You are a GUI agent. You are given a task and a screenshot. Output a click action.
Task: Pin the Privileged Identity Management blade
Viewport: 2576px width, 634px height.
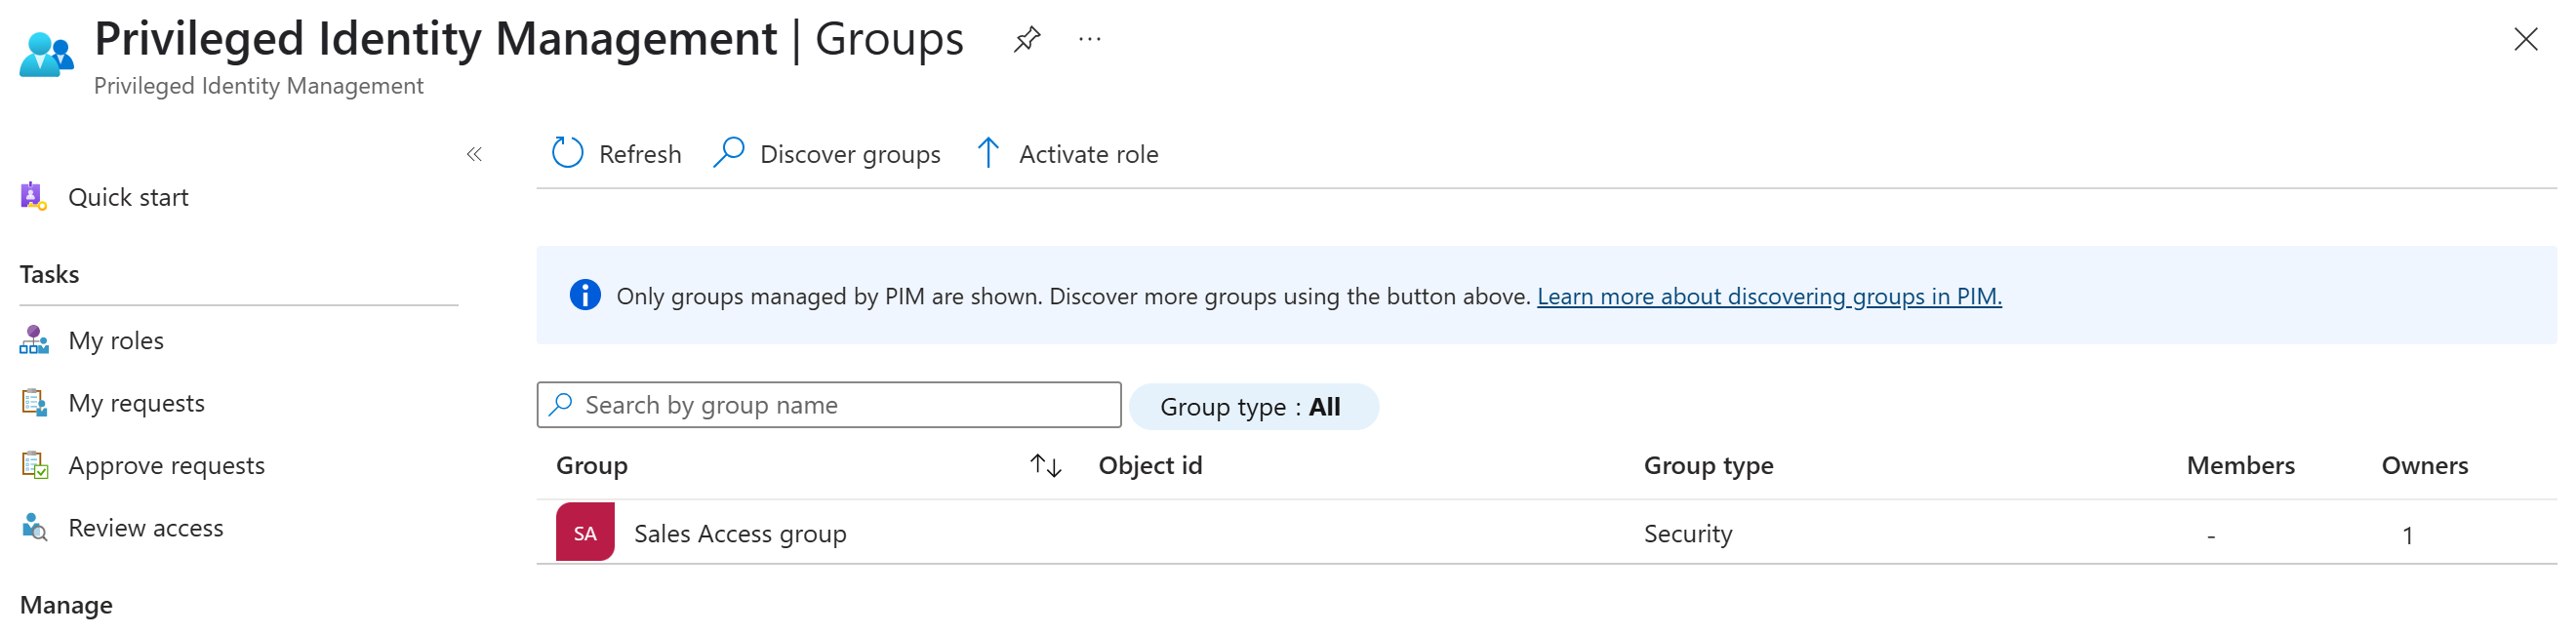pyautogui.click(x=1026, y=40)
